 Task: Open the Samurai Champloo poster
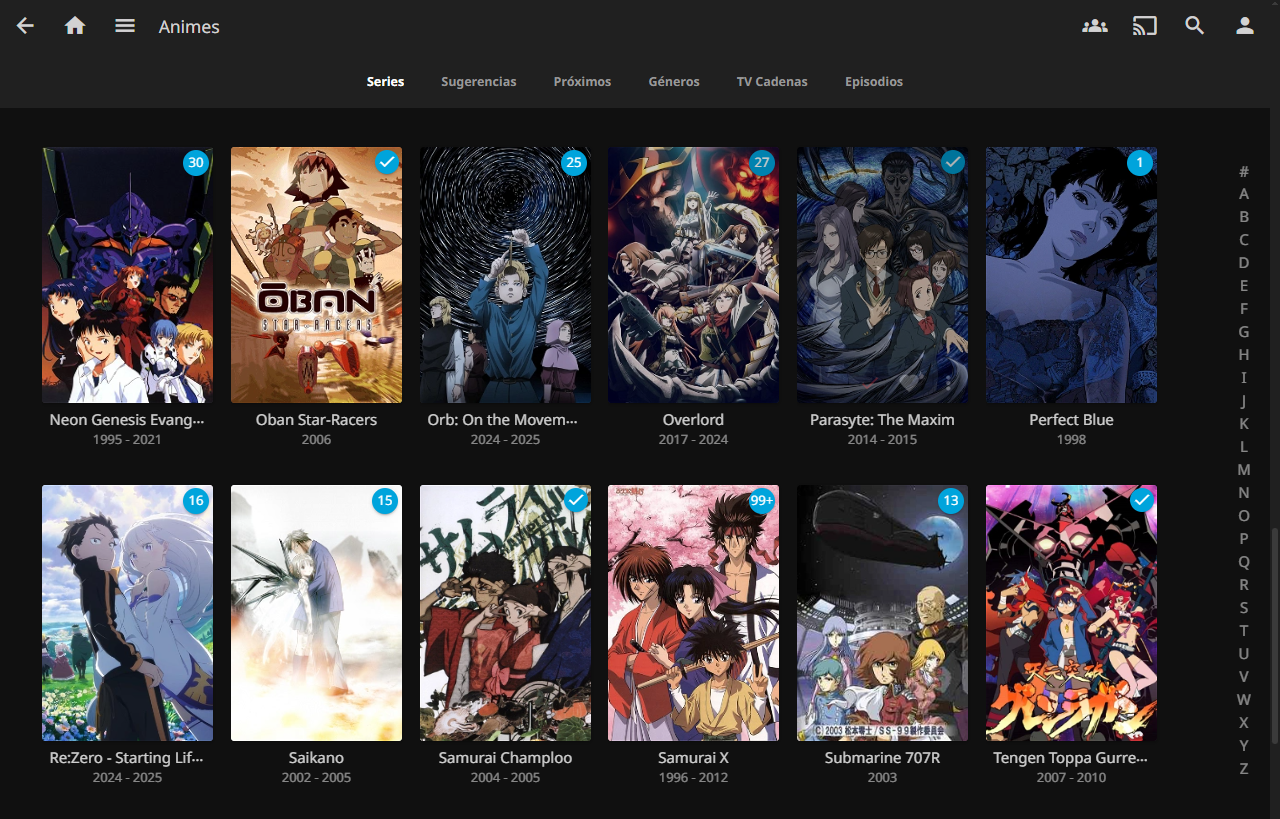click(x=505, y=613)
